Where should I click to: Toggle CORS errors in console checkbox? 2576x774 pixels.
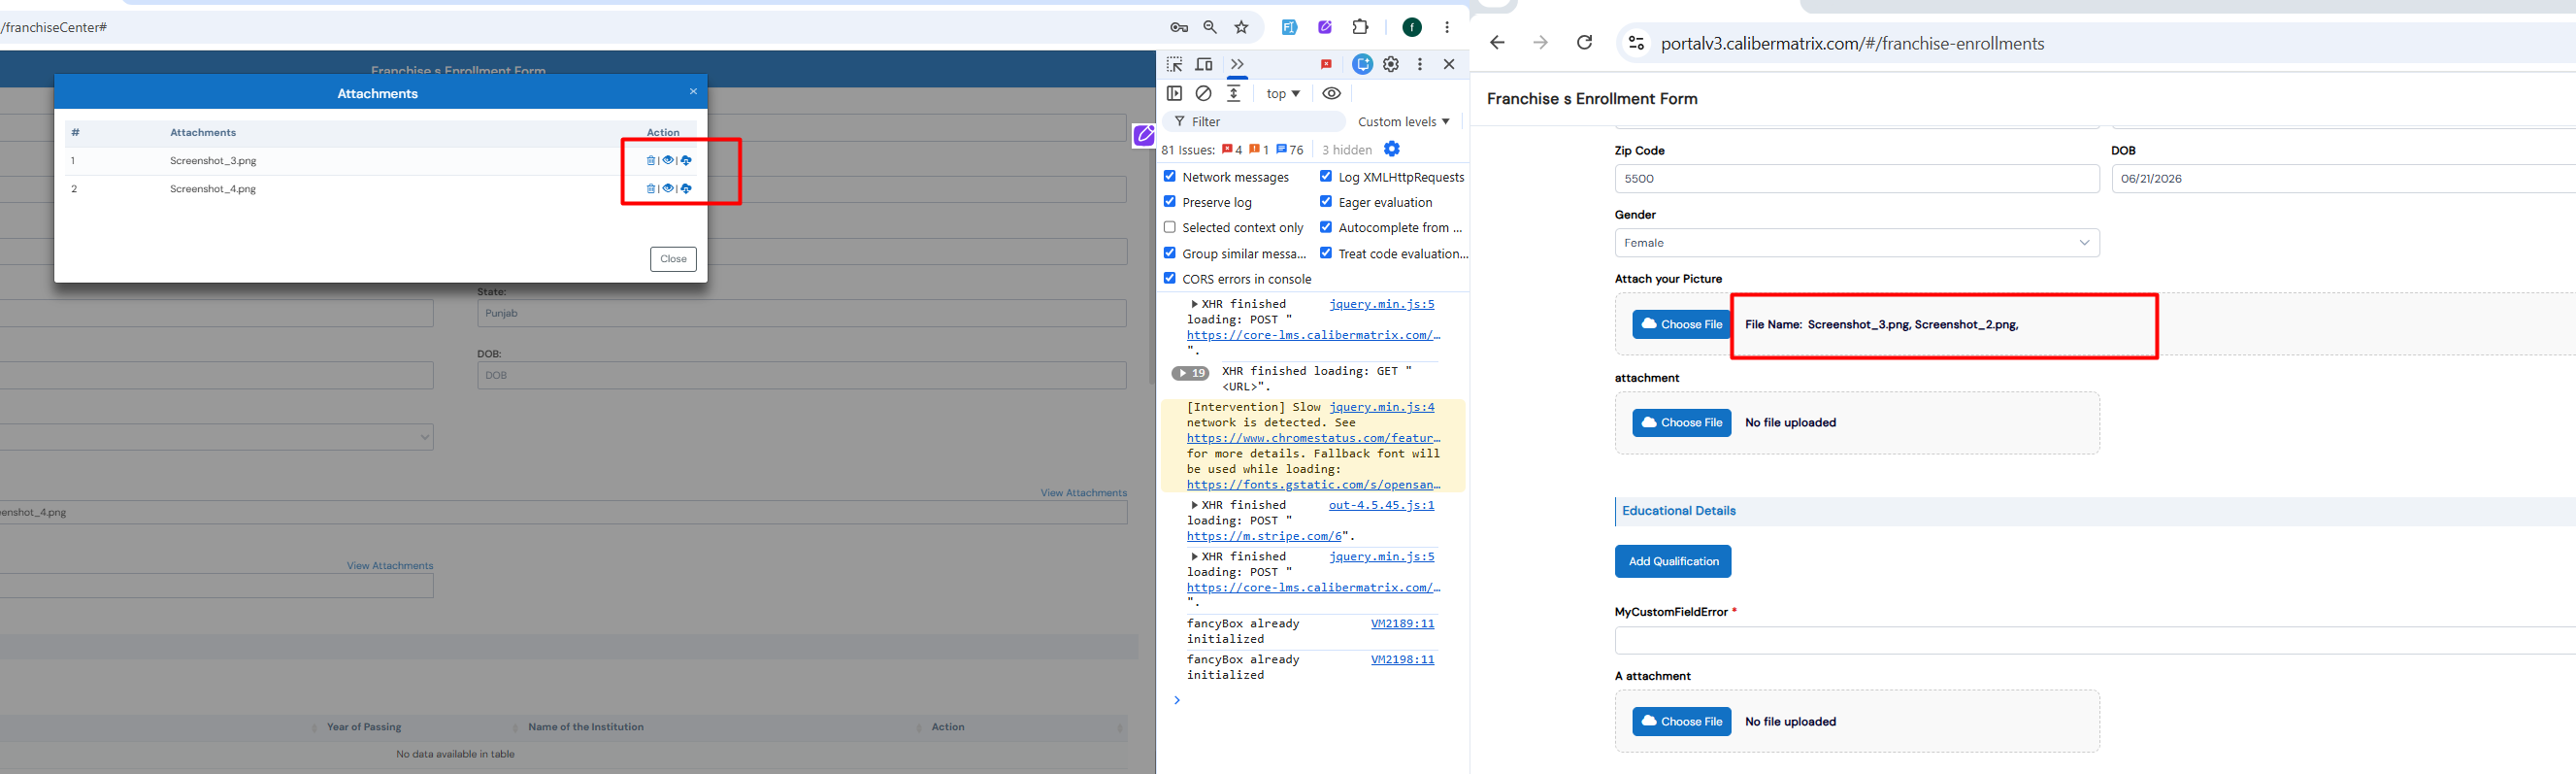[1169, 278]
